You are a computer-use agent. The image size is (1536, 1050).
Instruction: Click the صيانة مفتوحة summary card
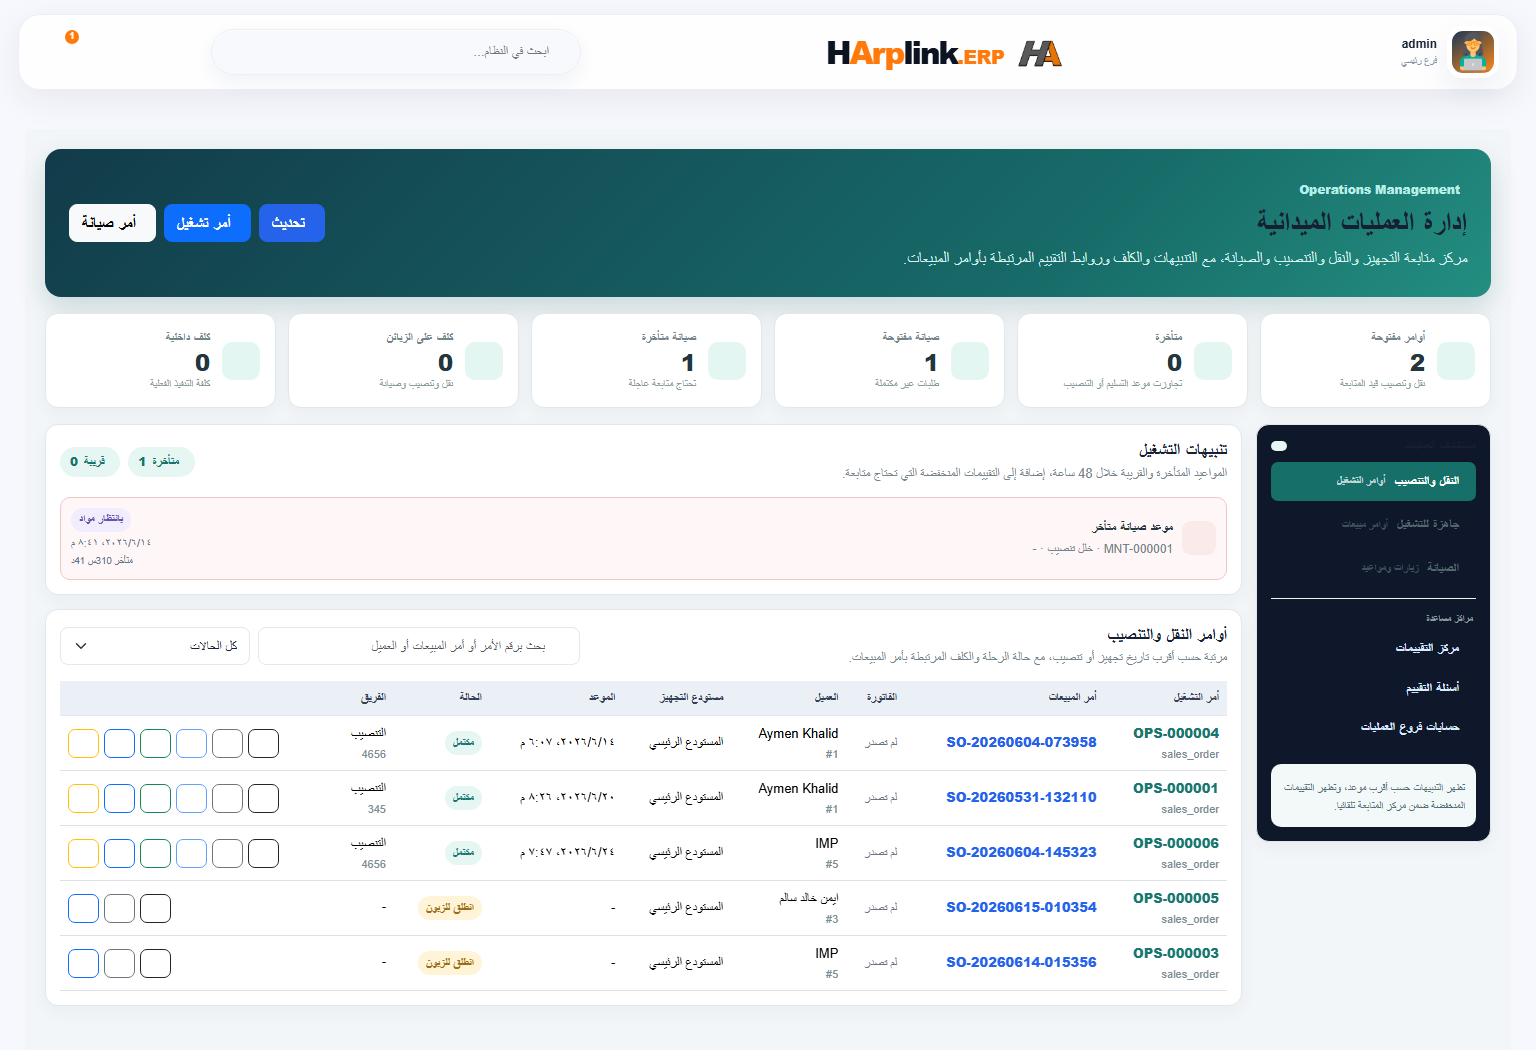889,361
